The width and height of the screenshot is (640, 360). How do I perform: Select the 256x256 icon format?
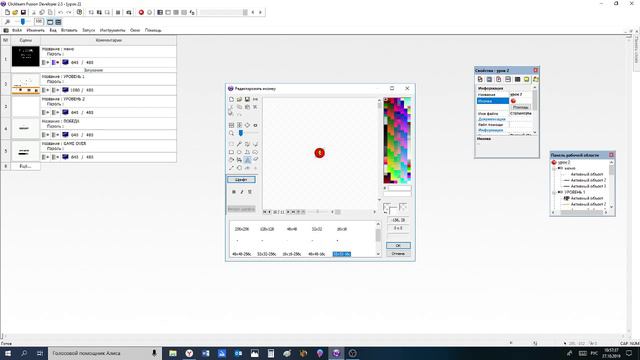tap(242, 229)
